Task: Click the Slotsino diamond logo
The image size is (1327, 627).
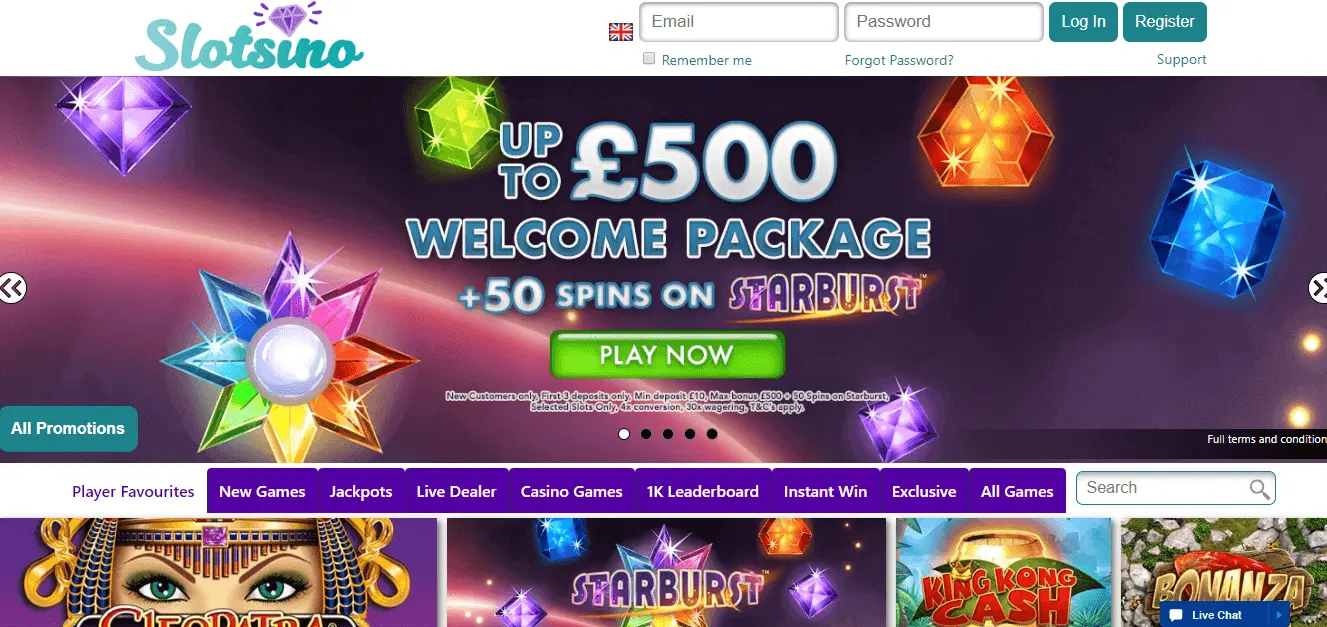Action: 250,37
